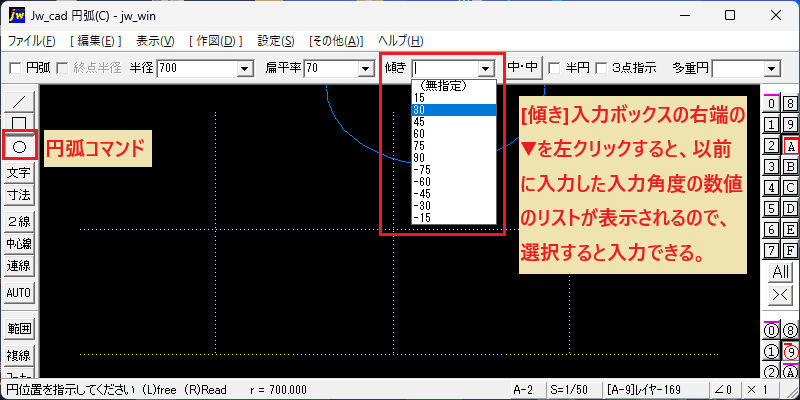This screenshot has width=800, height=400.
Task: Select the 2線 double line tool
Action: (x=19, y=221)
